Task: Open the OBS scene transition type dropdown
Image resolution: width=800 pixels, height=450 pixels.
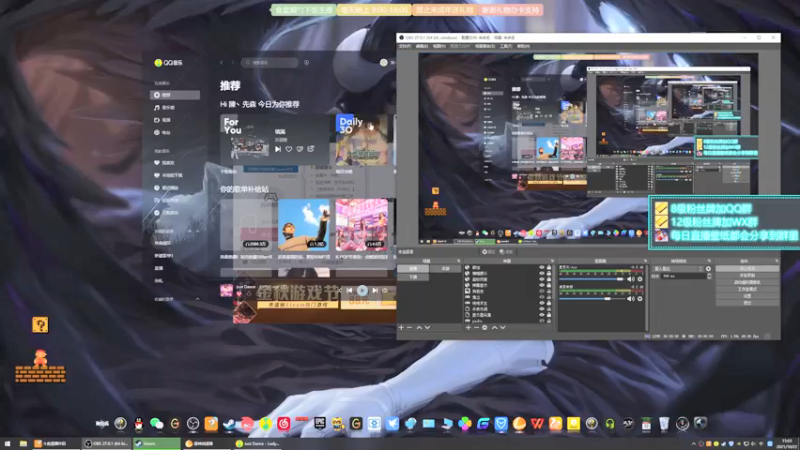Action: pos(678,269)
